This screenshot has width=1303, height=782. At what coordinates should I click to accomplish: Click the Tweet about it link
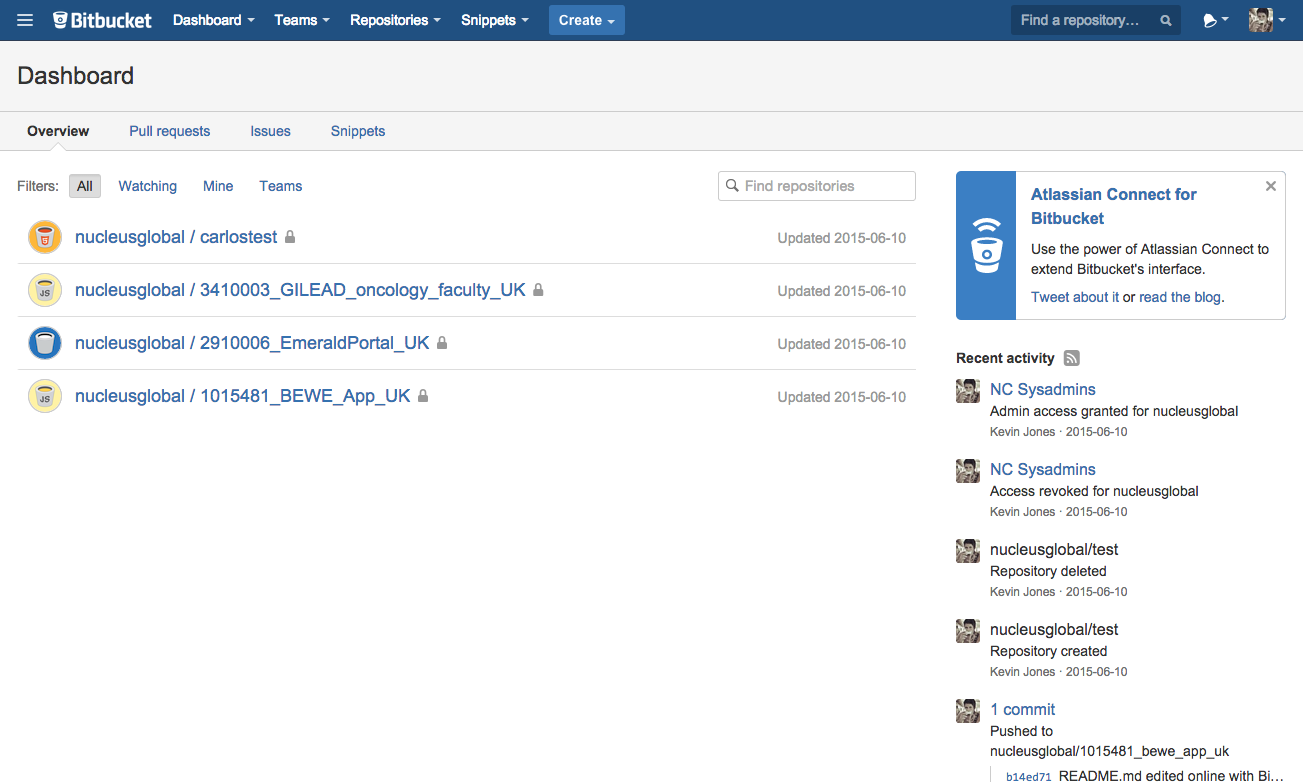coord(1075,297)
